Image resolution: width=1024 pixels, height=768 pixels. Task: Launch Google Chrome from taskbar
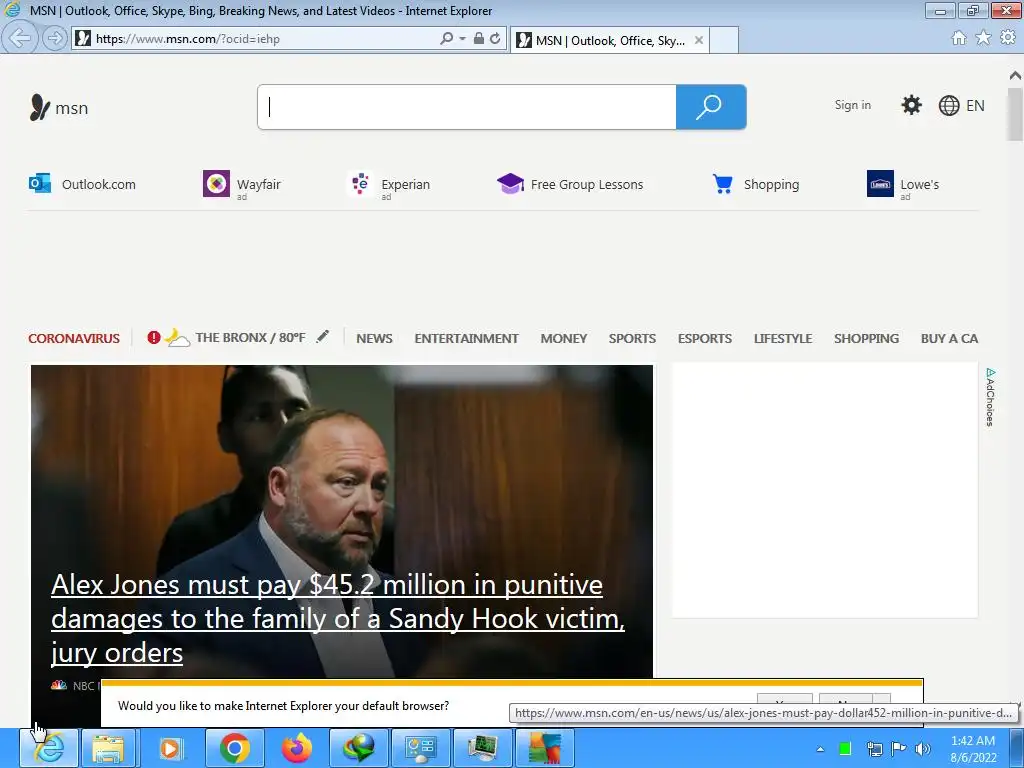click(x=234, y=748)
